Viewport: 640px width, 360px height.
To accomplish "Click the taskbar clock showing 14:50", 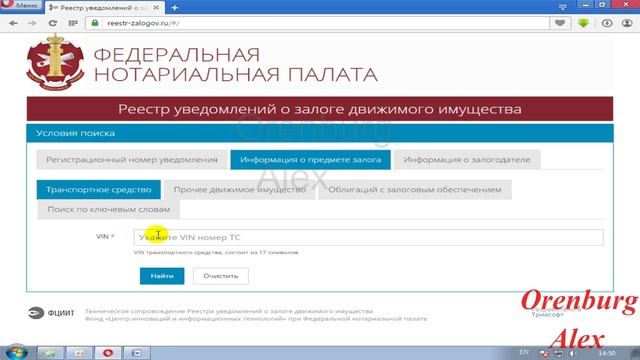I will [607, 353].
